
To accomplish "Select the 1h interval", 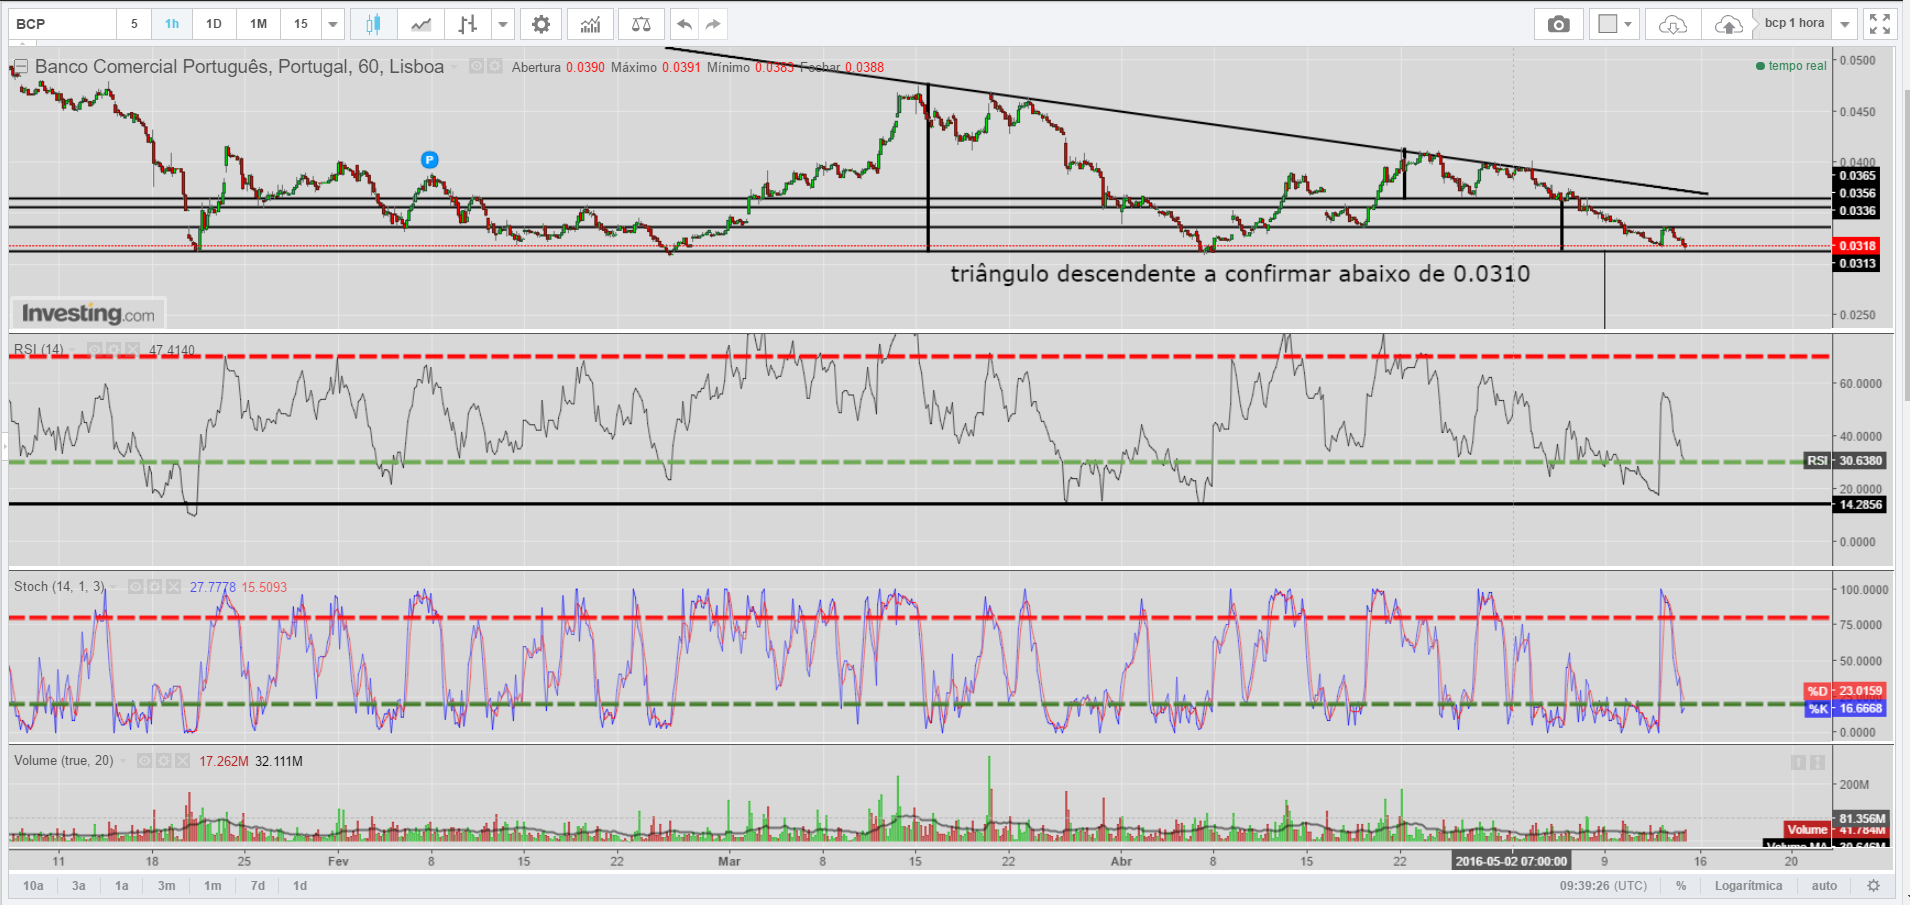I will tap(172, 24).
